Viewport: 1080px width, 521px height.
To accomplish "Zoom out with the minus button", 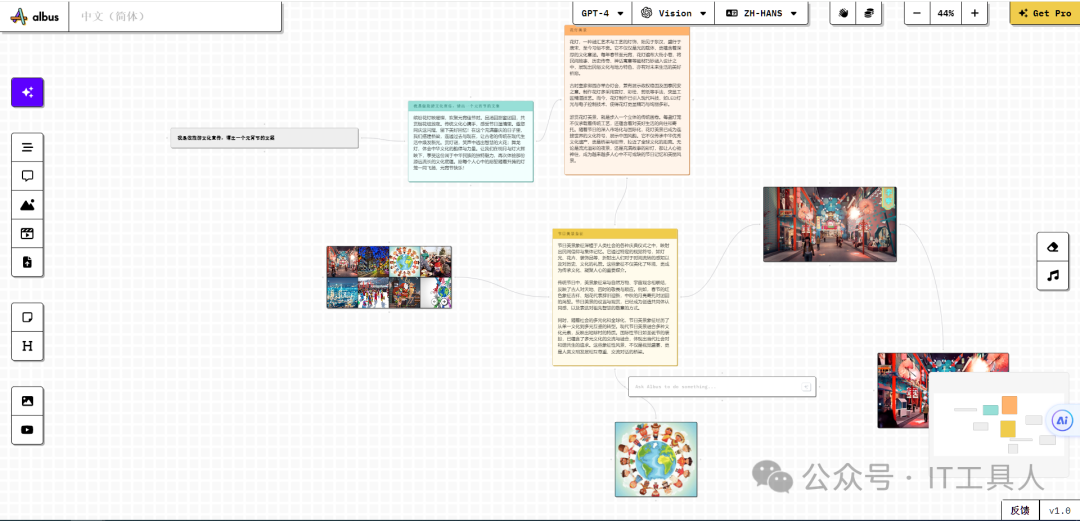I will point(917,13).
